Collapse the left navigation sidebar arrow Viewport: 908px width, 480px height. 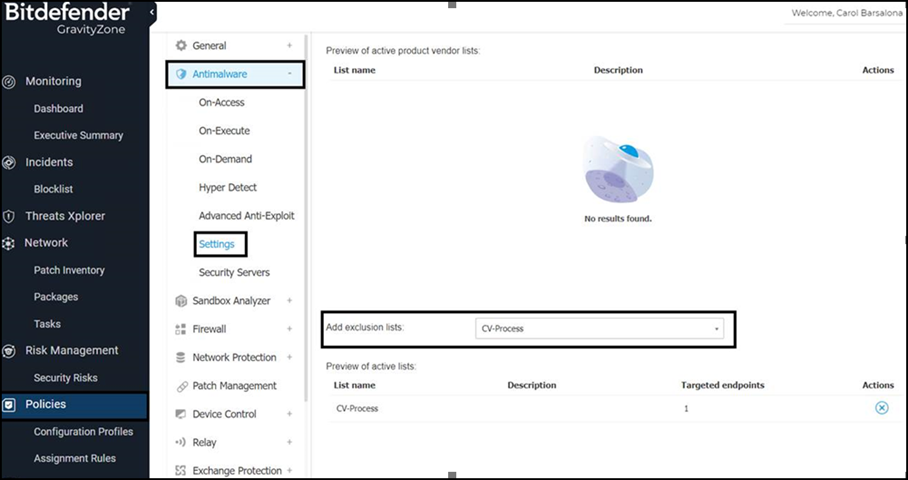152,12
